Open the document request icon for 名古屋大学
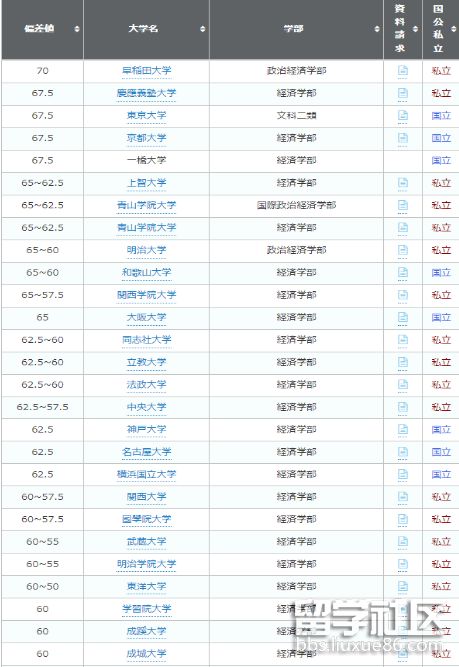The height and width of the screenshot is (667, 459). pyautogui.click(x=402, y=452)
